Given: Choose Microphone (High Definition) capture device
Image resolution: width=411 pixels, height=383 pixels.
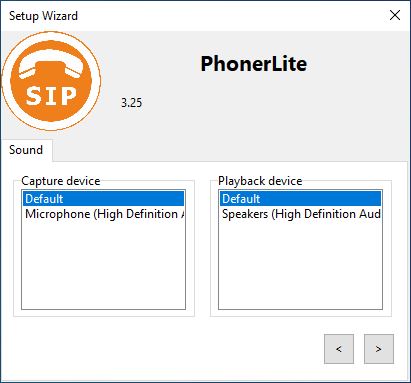Looking at the screenshot, I should [103, 214].
